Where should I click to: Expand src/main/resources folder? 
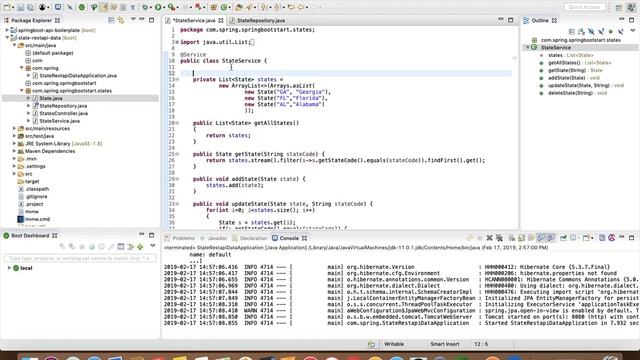click(x=14, y=129)
